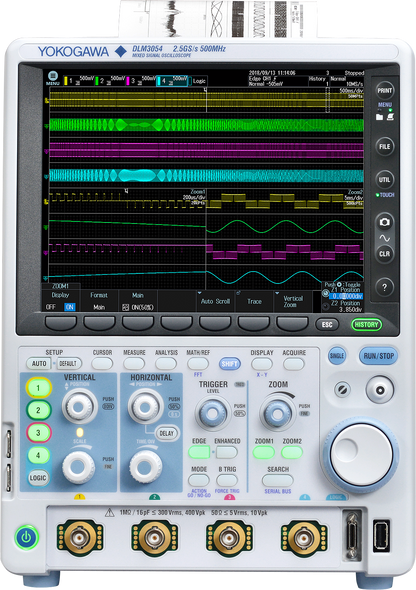Toggle channel 3 with the magenta key
Screen dimensions: 416x590
pos(38,433)
